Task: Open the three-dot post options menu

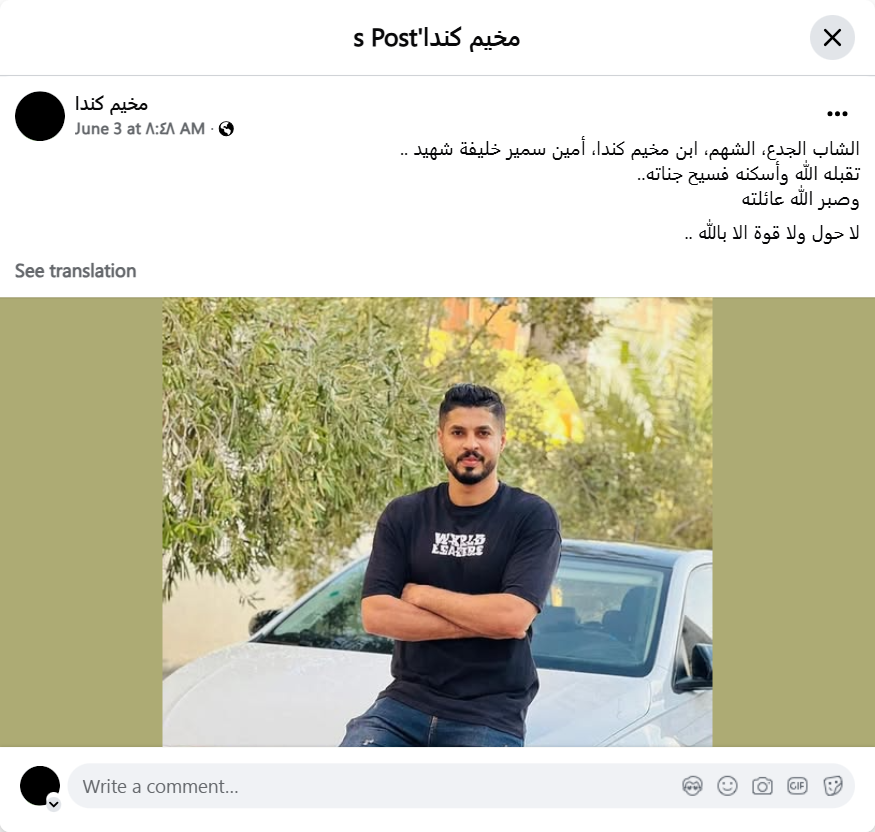Action: 837,114
